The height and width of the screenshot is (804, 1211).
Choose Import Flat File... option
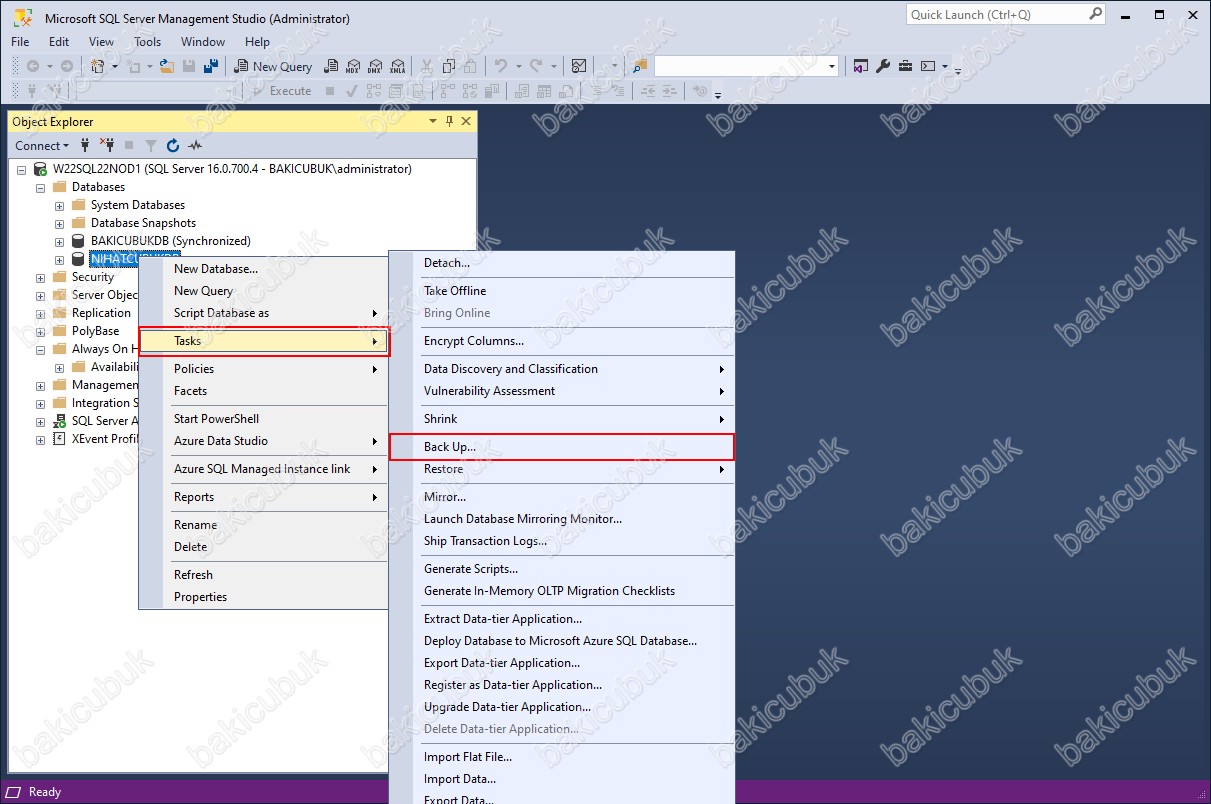[562, 757]
